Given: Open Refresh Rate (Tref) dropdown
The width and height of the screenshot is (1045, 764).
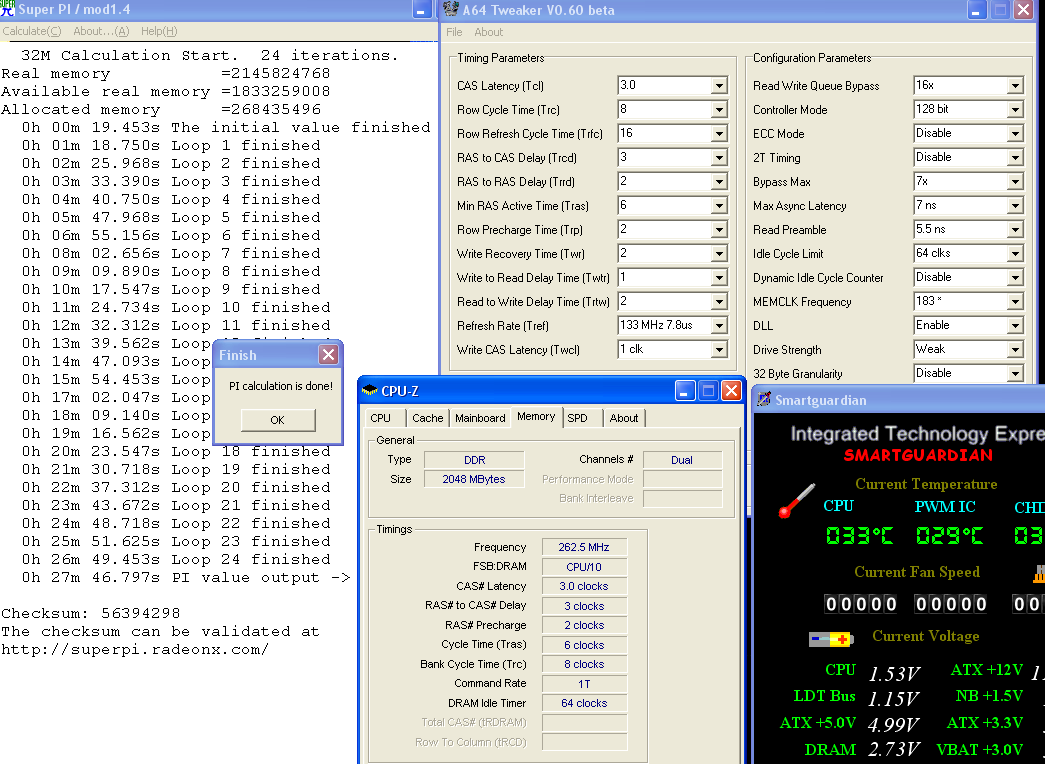Looking at the screenshot, I should coord(719,326).
